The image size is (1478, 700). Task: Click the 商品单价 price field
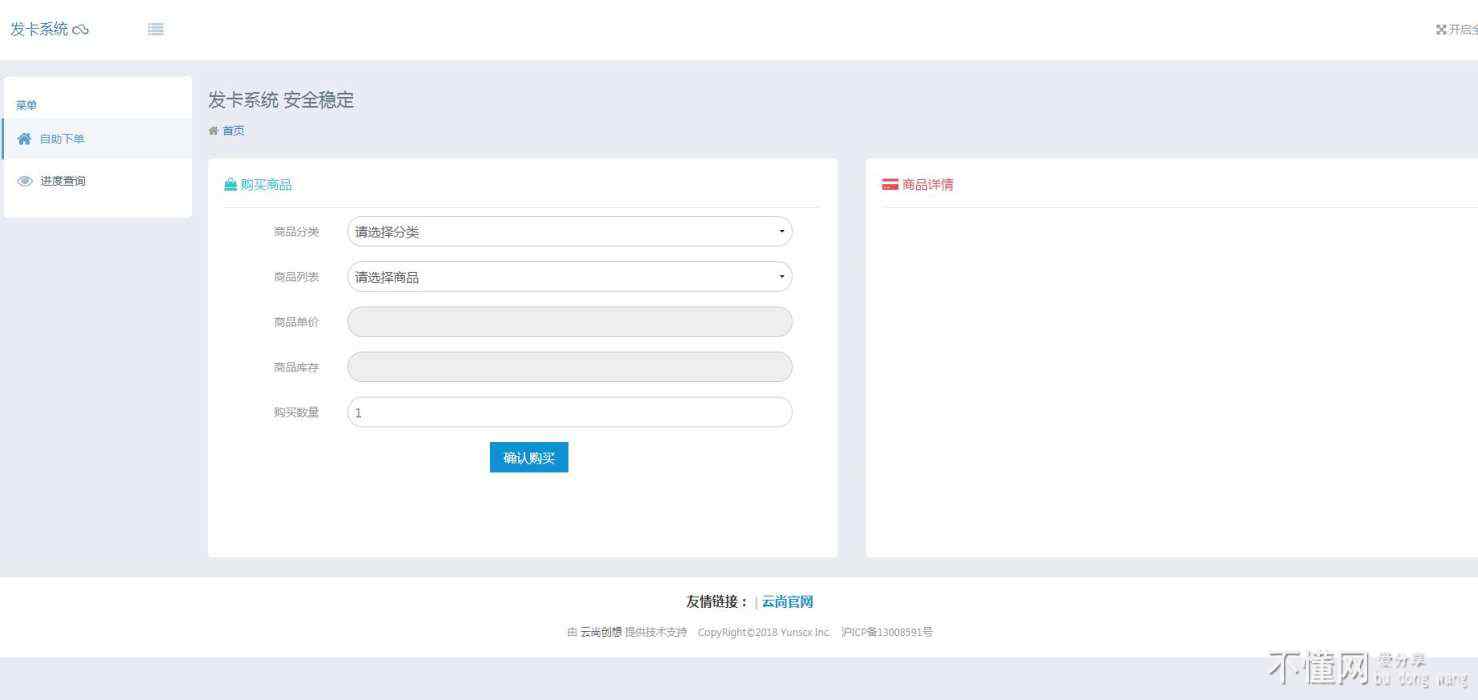[569, 322]
